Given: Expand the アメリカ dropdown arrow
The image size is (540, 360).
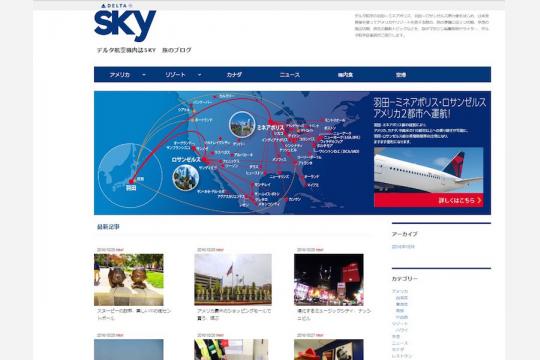Looking at the screenshot, I should pos(144,75).
